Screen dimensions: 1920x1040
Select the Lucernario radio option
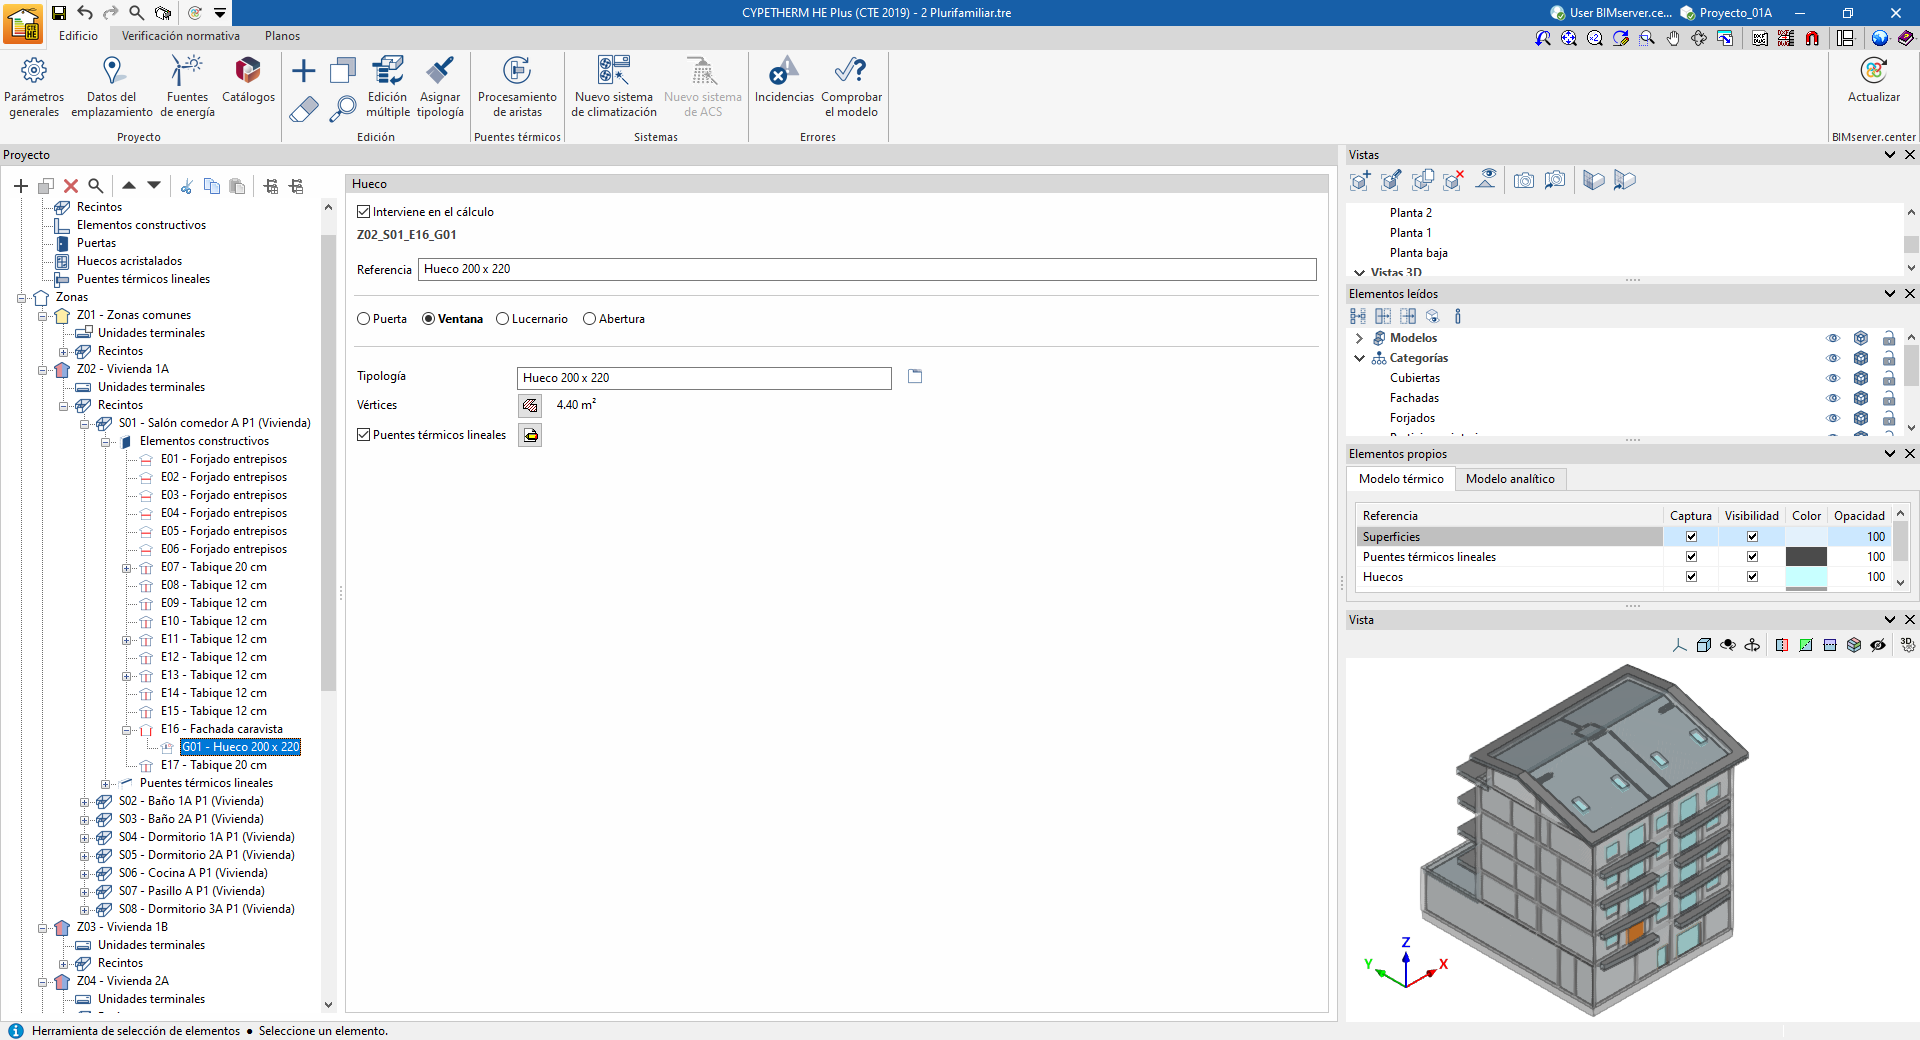point(503,319)
